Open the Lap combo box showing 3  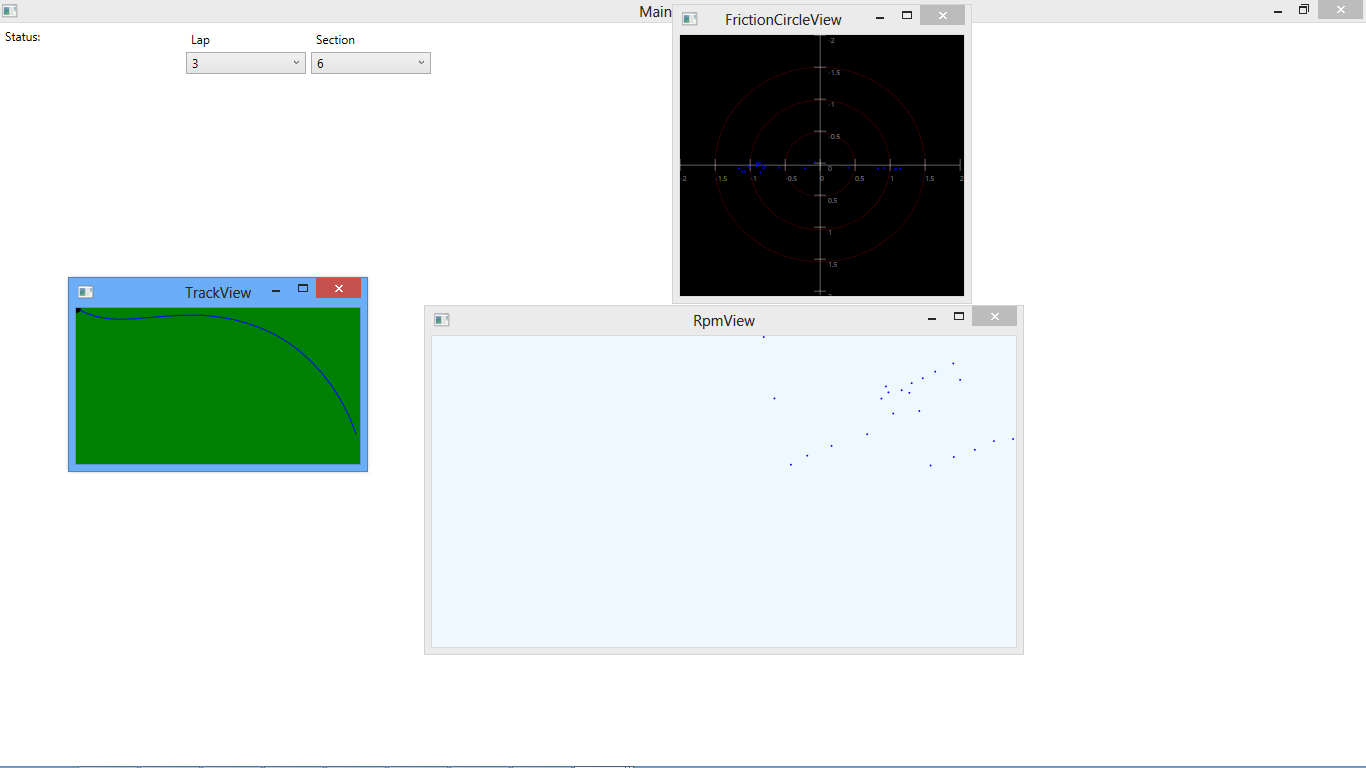[x=246, y=63]
